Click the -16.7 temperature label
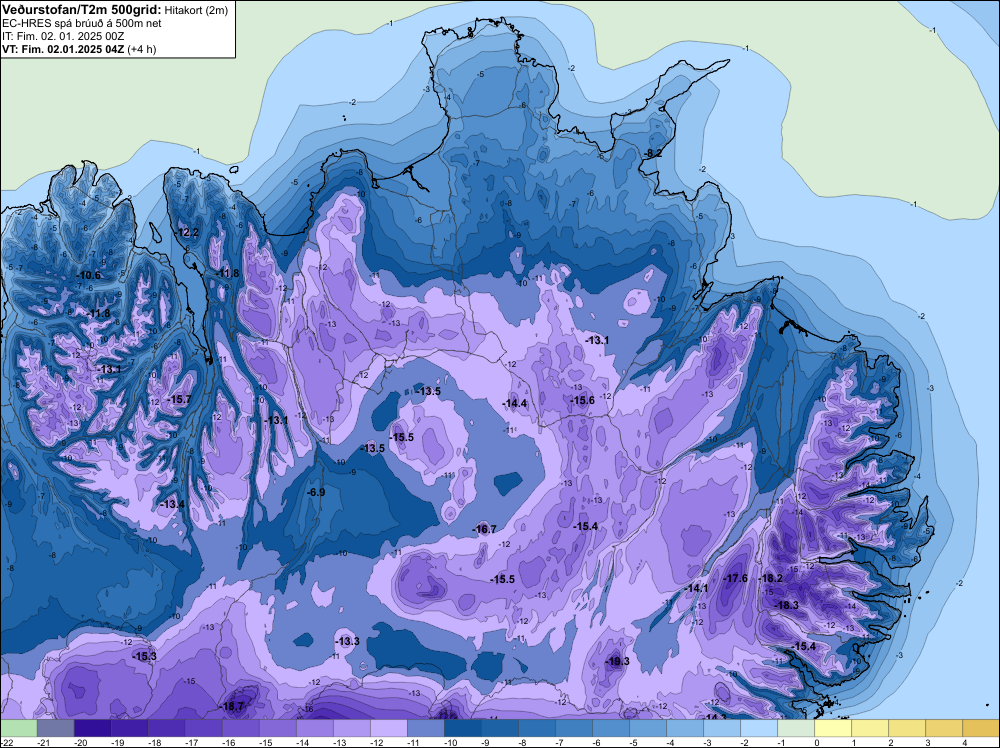Screen dimensions: 1000x748 (483, 529)
